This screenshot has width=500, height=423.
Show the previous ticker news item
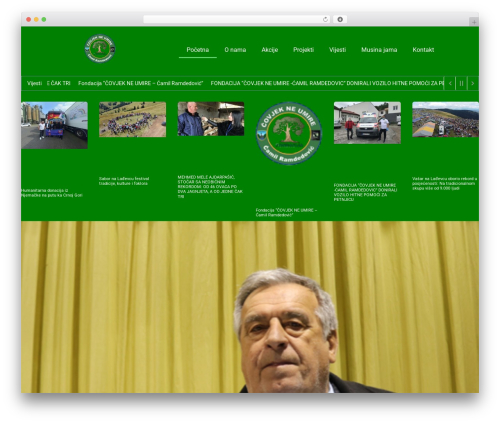(450, 83)
